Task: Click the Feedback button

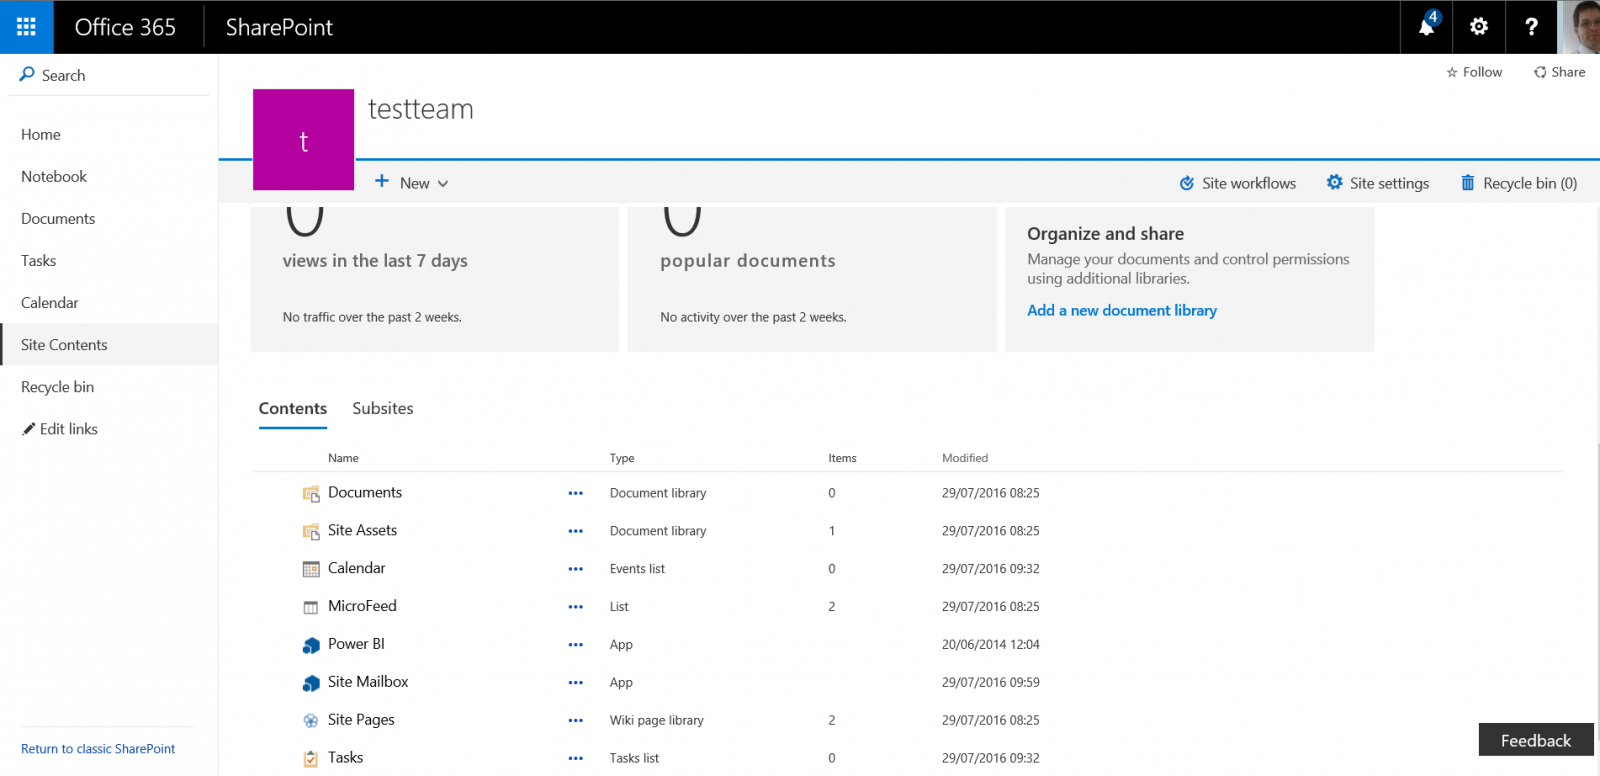Action: pos(1536,740)
